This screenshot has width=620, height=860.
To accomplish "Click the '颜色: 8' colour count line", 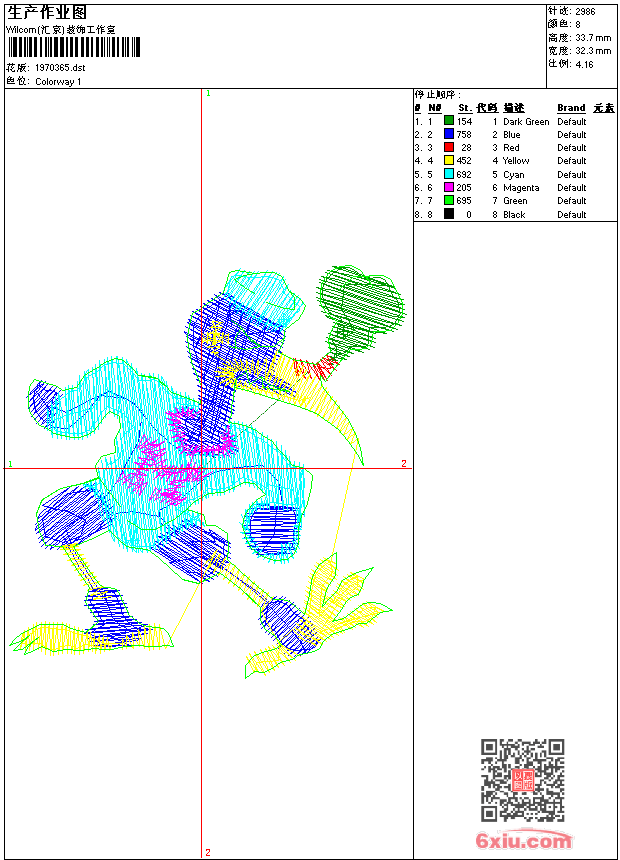I will click(564, 24).
